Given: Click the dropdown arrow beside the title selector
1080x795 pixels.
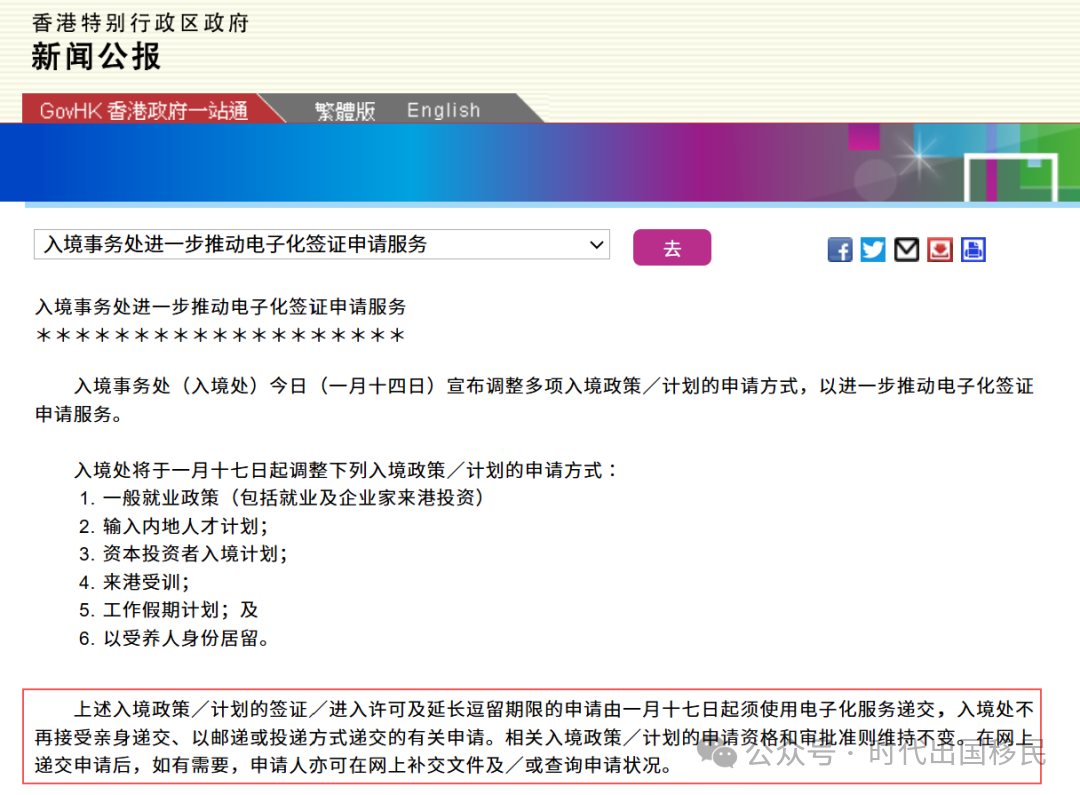Looking at the screenshot, I should coord(598,245).
